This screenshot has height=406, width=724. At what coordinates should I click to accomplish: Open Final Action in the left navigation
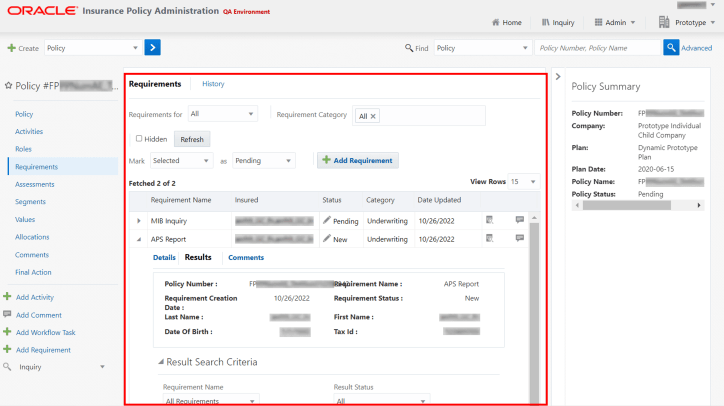pos(33,272)
